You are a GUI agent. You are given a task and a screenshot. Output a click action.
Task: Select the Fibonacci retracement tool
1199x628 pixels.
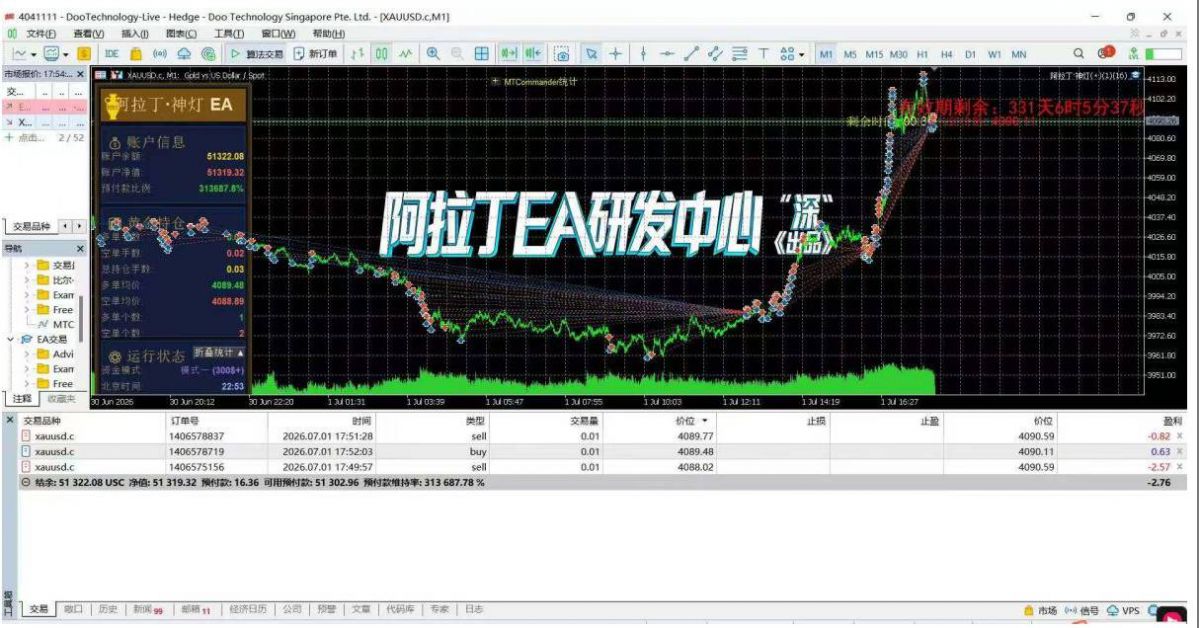click(x=739, y=54)
